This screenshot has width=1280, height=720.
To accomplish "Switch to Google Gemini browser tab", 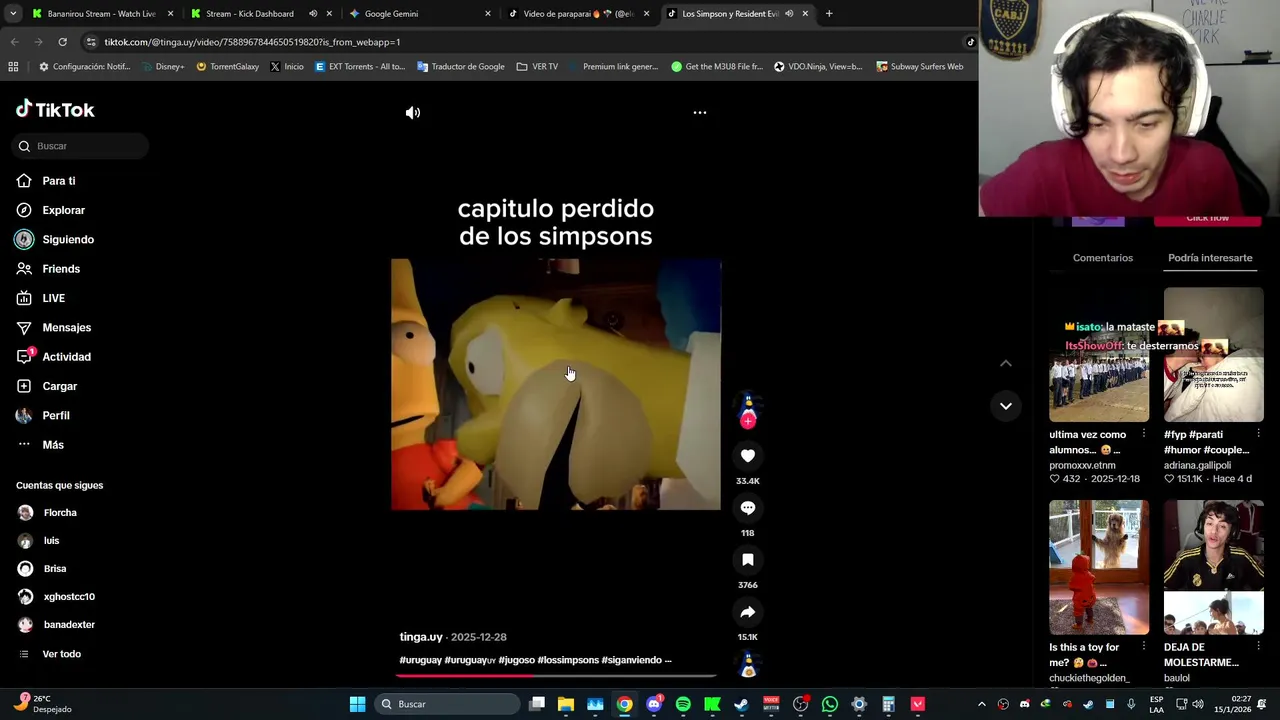I will [x=418, y=14].
